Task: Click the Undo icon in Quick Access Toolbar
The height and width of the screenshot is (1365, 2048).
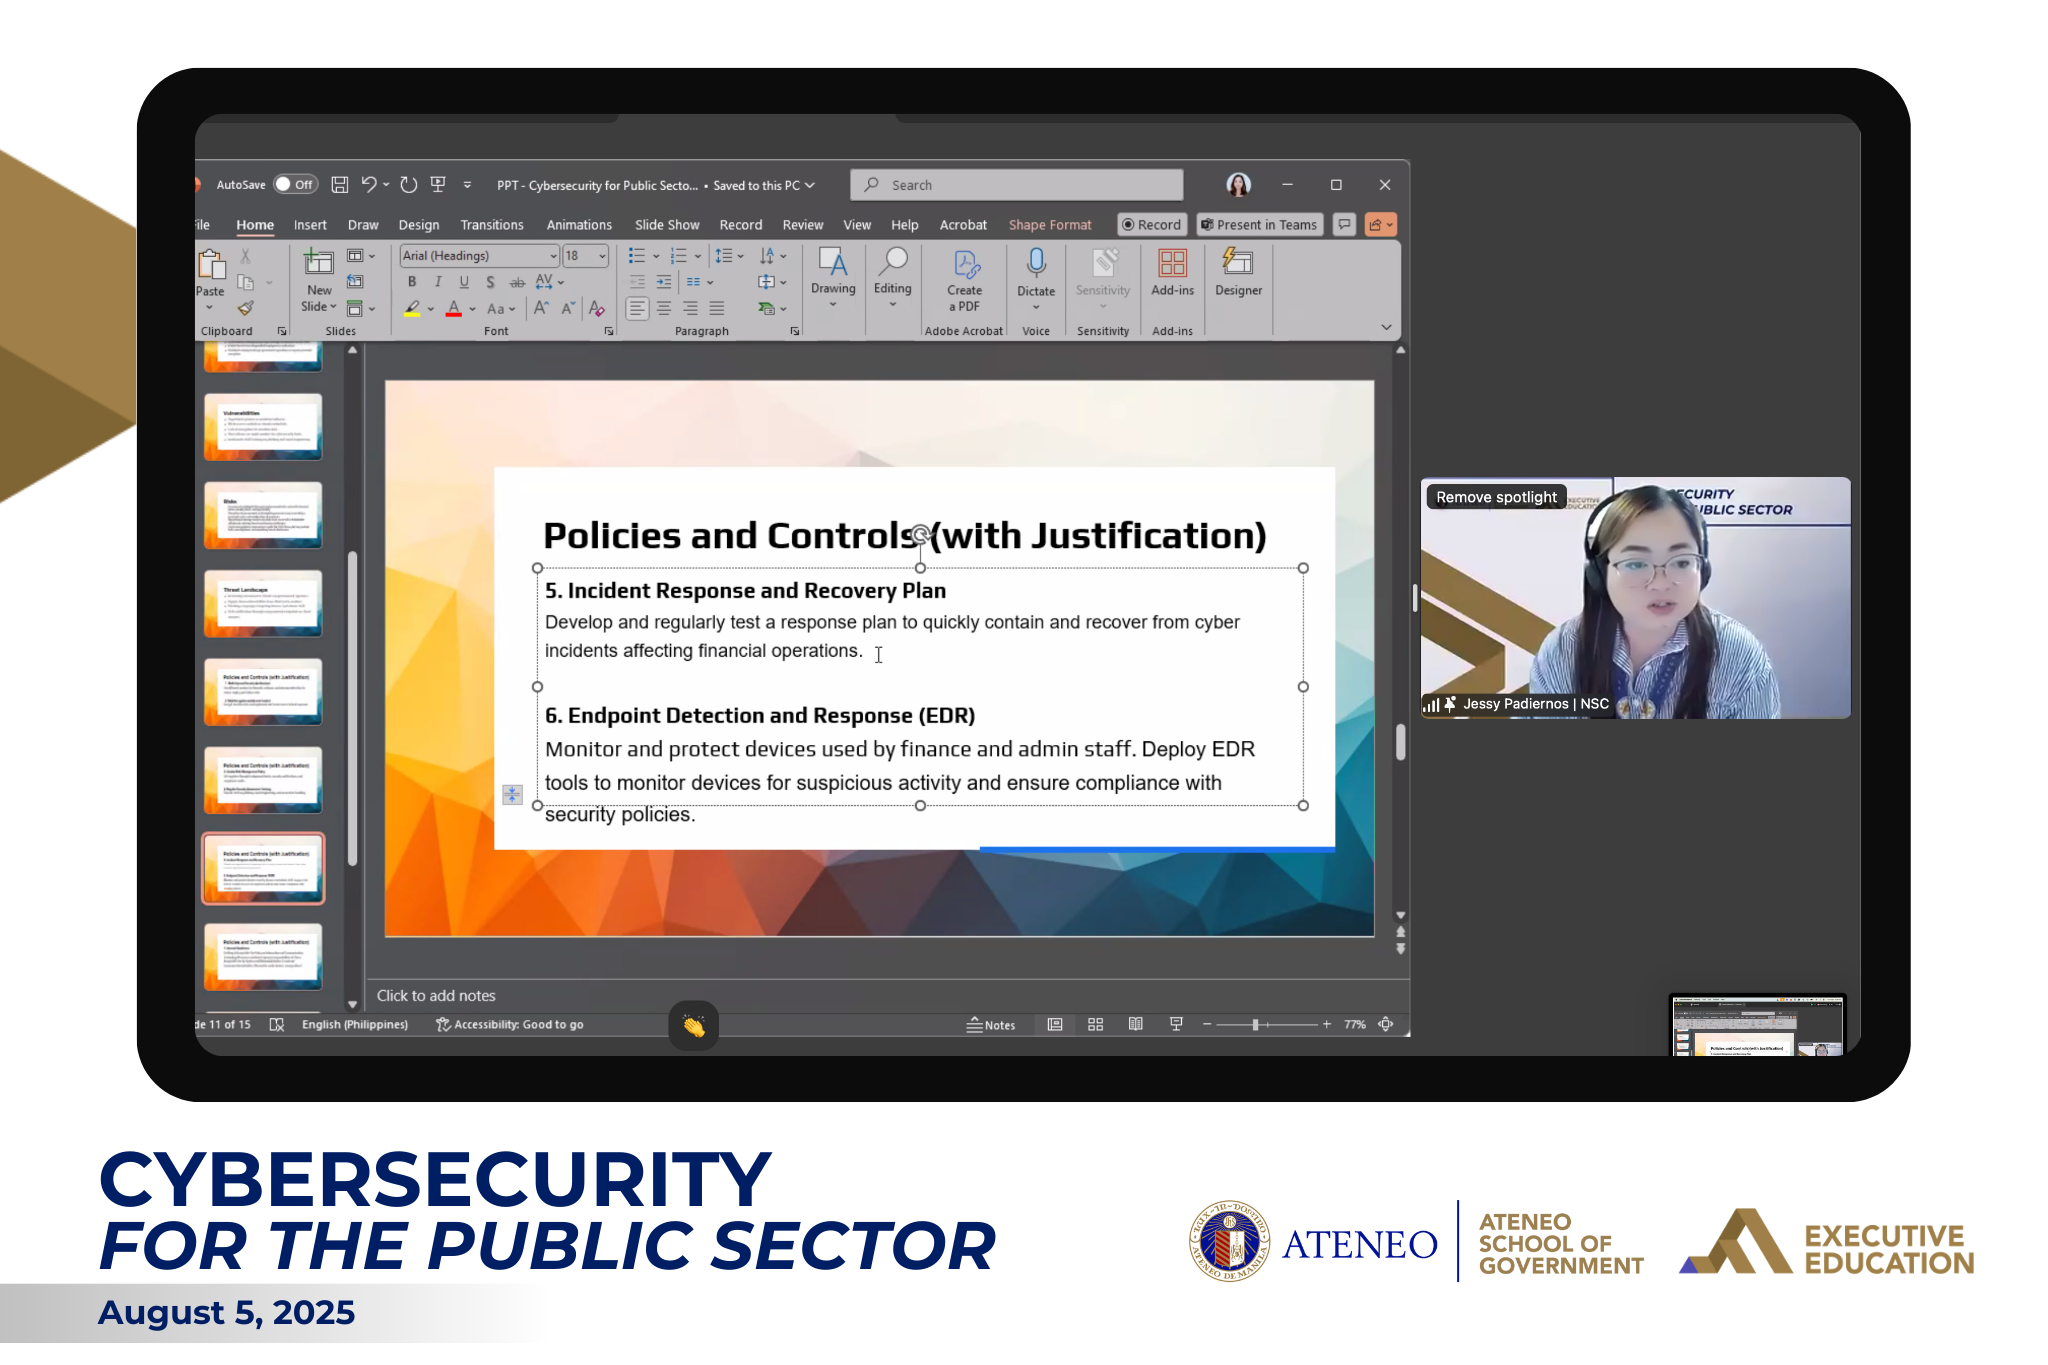Action: [x=371, y=184]
